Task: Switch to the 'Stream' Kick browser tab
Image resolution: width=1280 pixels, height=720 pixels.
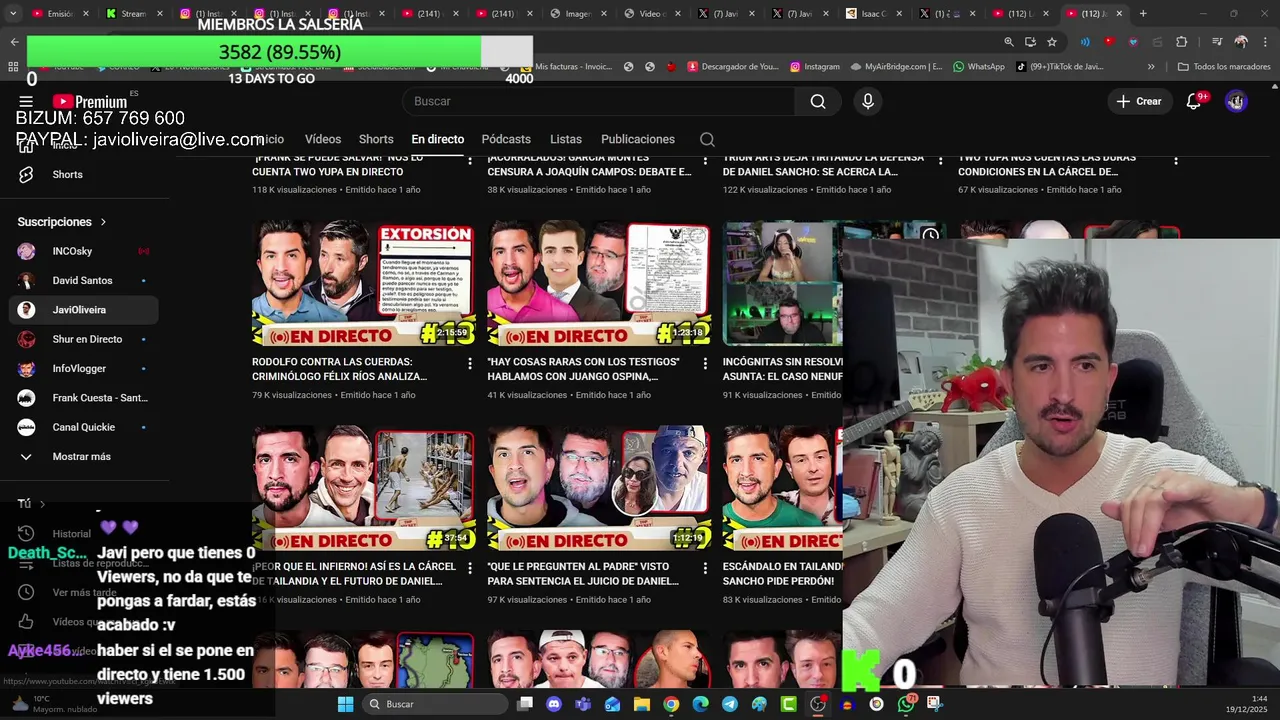Action: 135,14
